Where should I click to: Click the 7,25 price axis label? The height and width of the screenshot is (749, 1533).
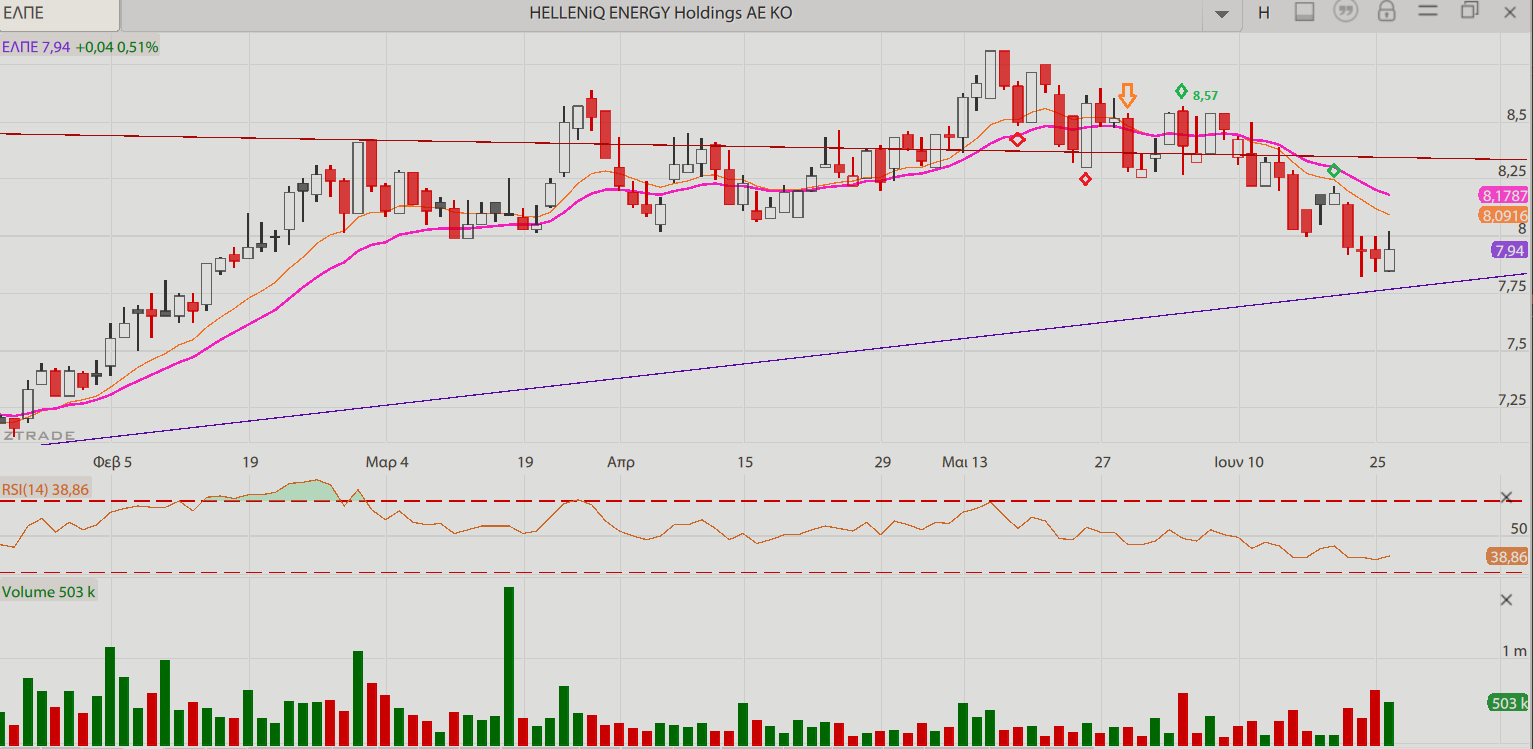[1511, 400]
